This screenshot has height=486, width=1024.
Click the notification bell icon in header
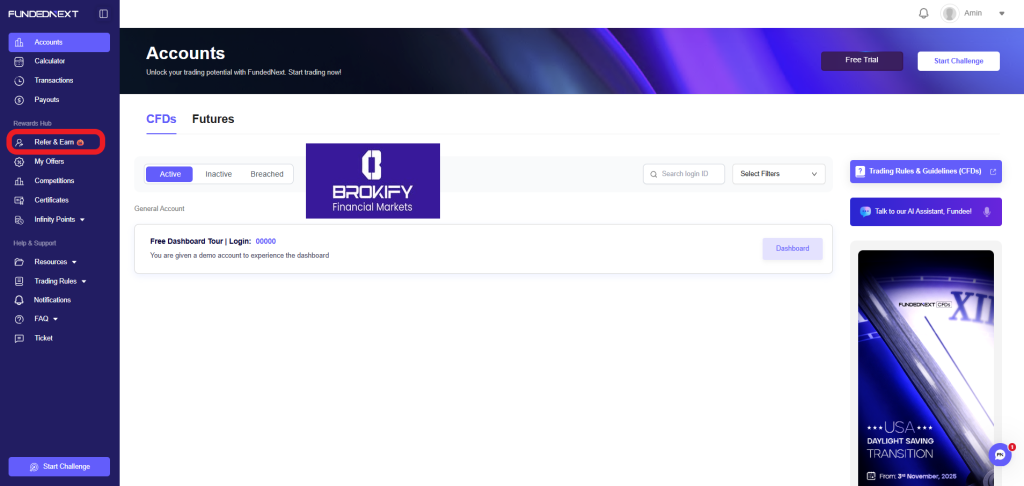tap(923, 13)
